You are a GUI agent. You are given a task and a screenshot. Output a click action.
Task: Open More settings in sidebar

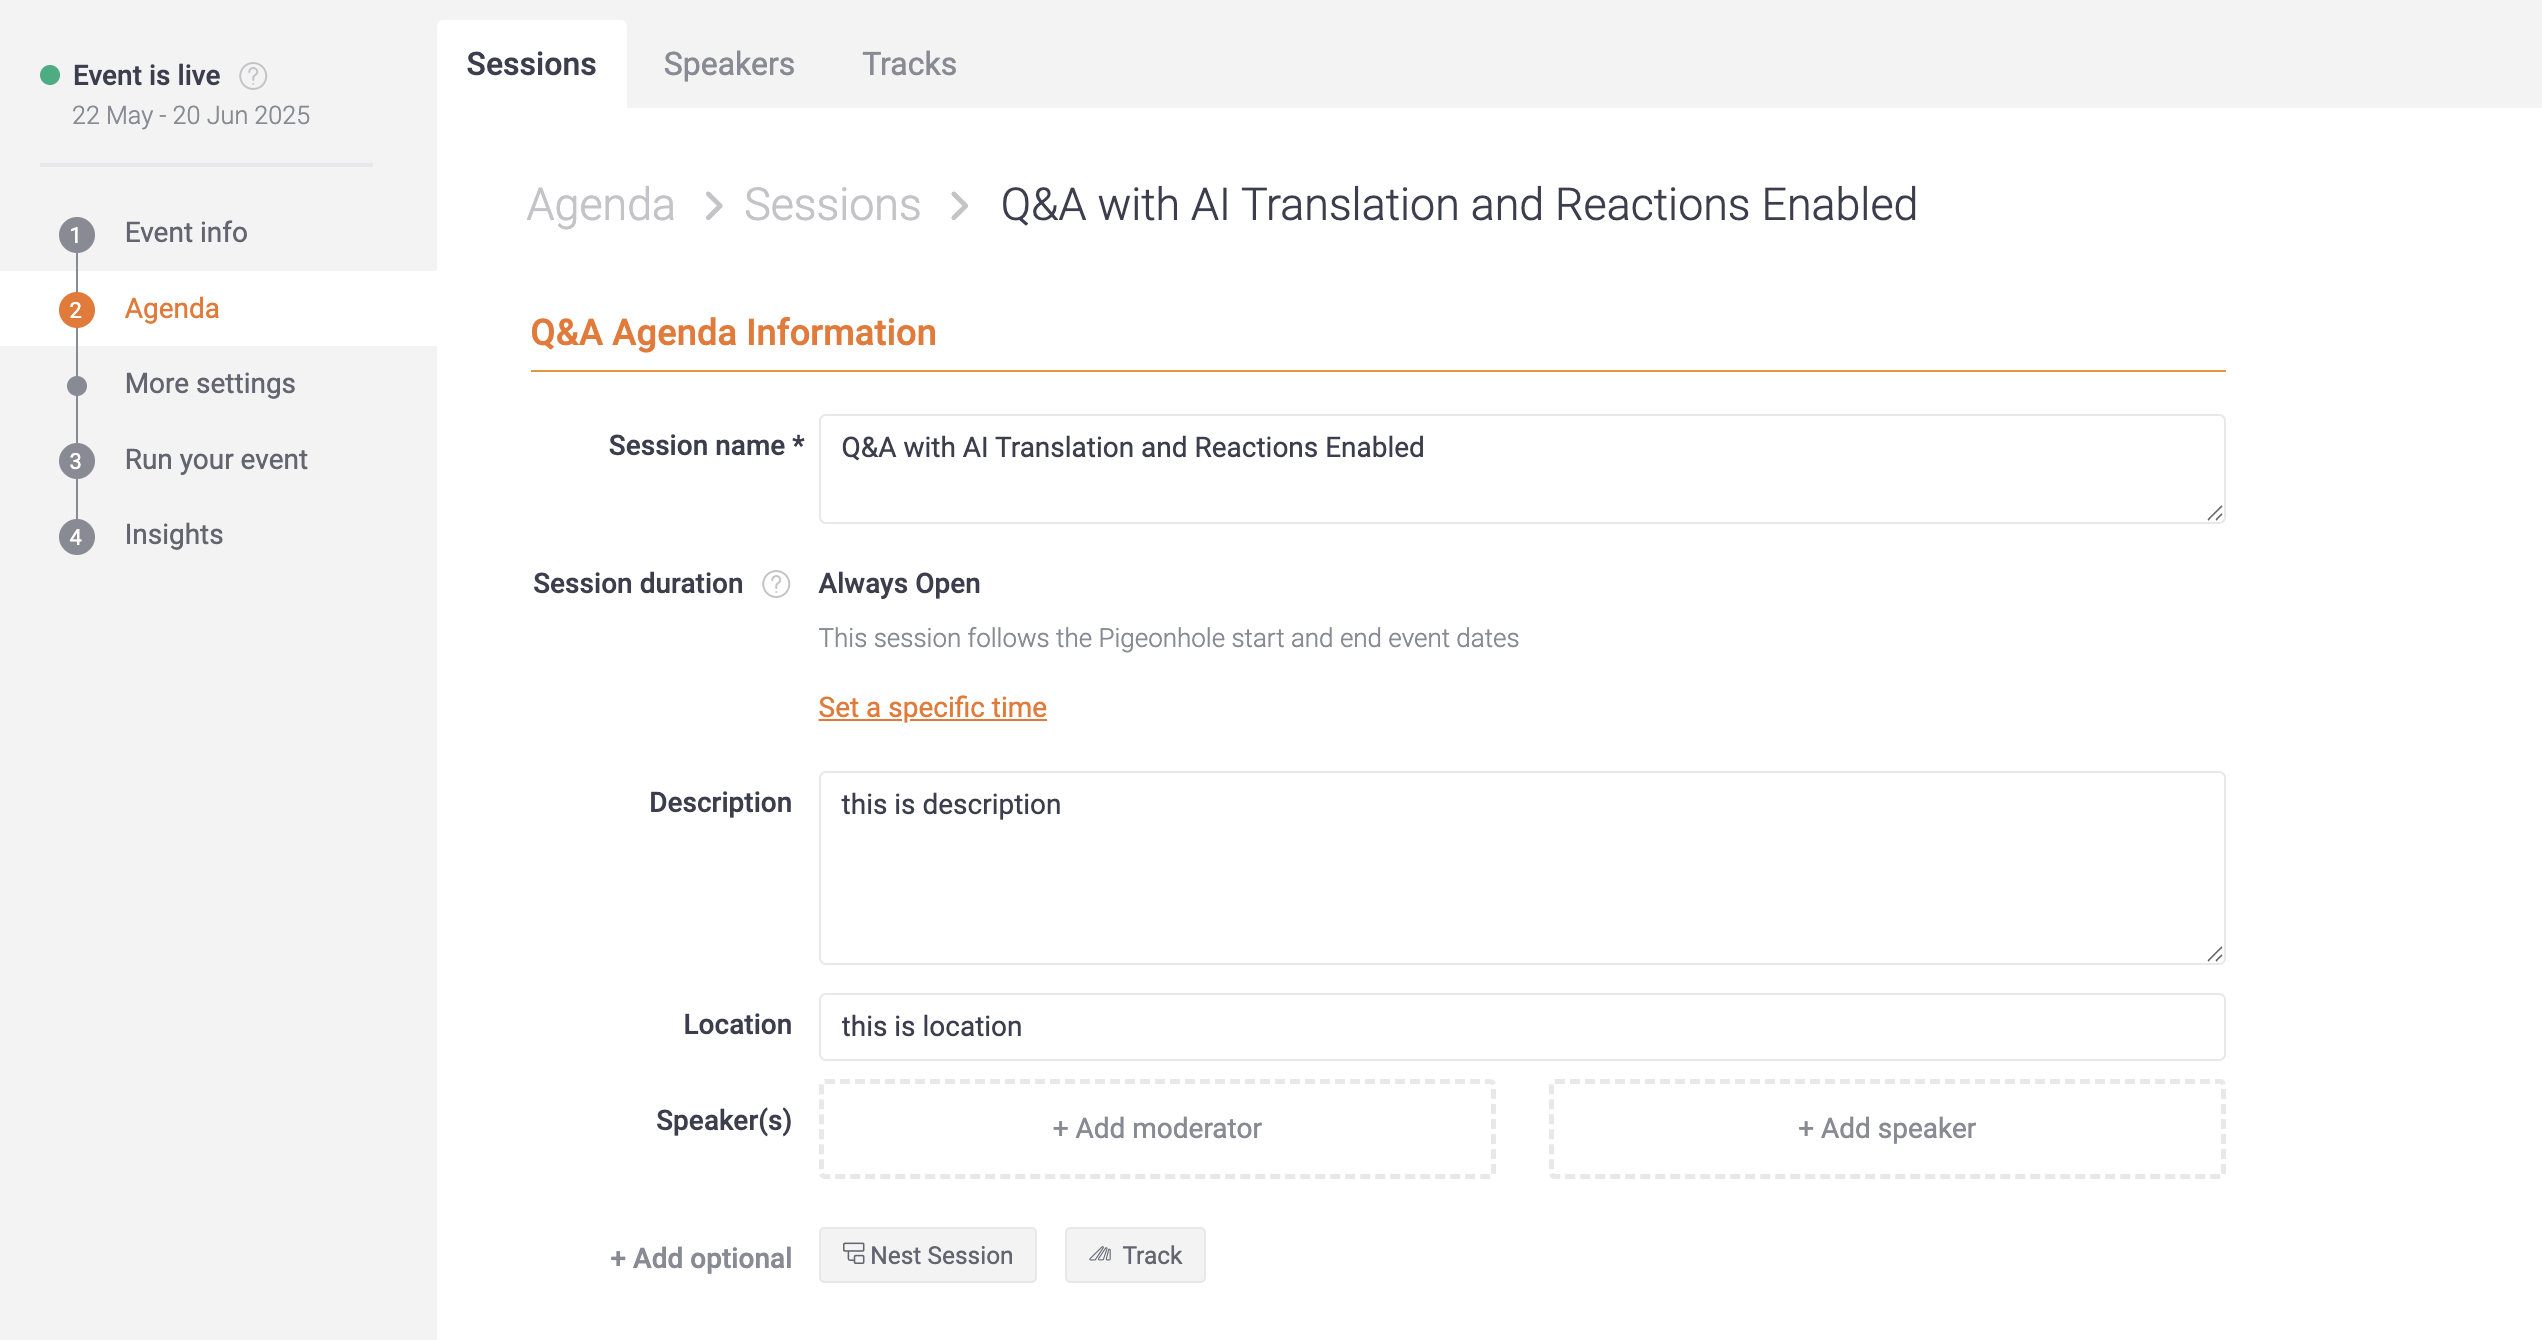tap(210, 383)
